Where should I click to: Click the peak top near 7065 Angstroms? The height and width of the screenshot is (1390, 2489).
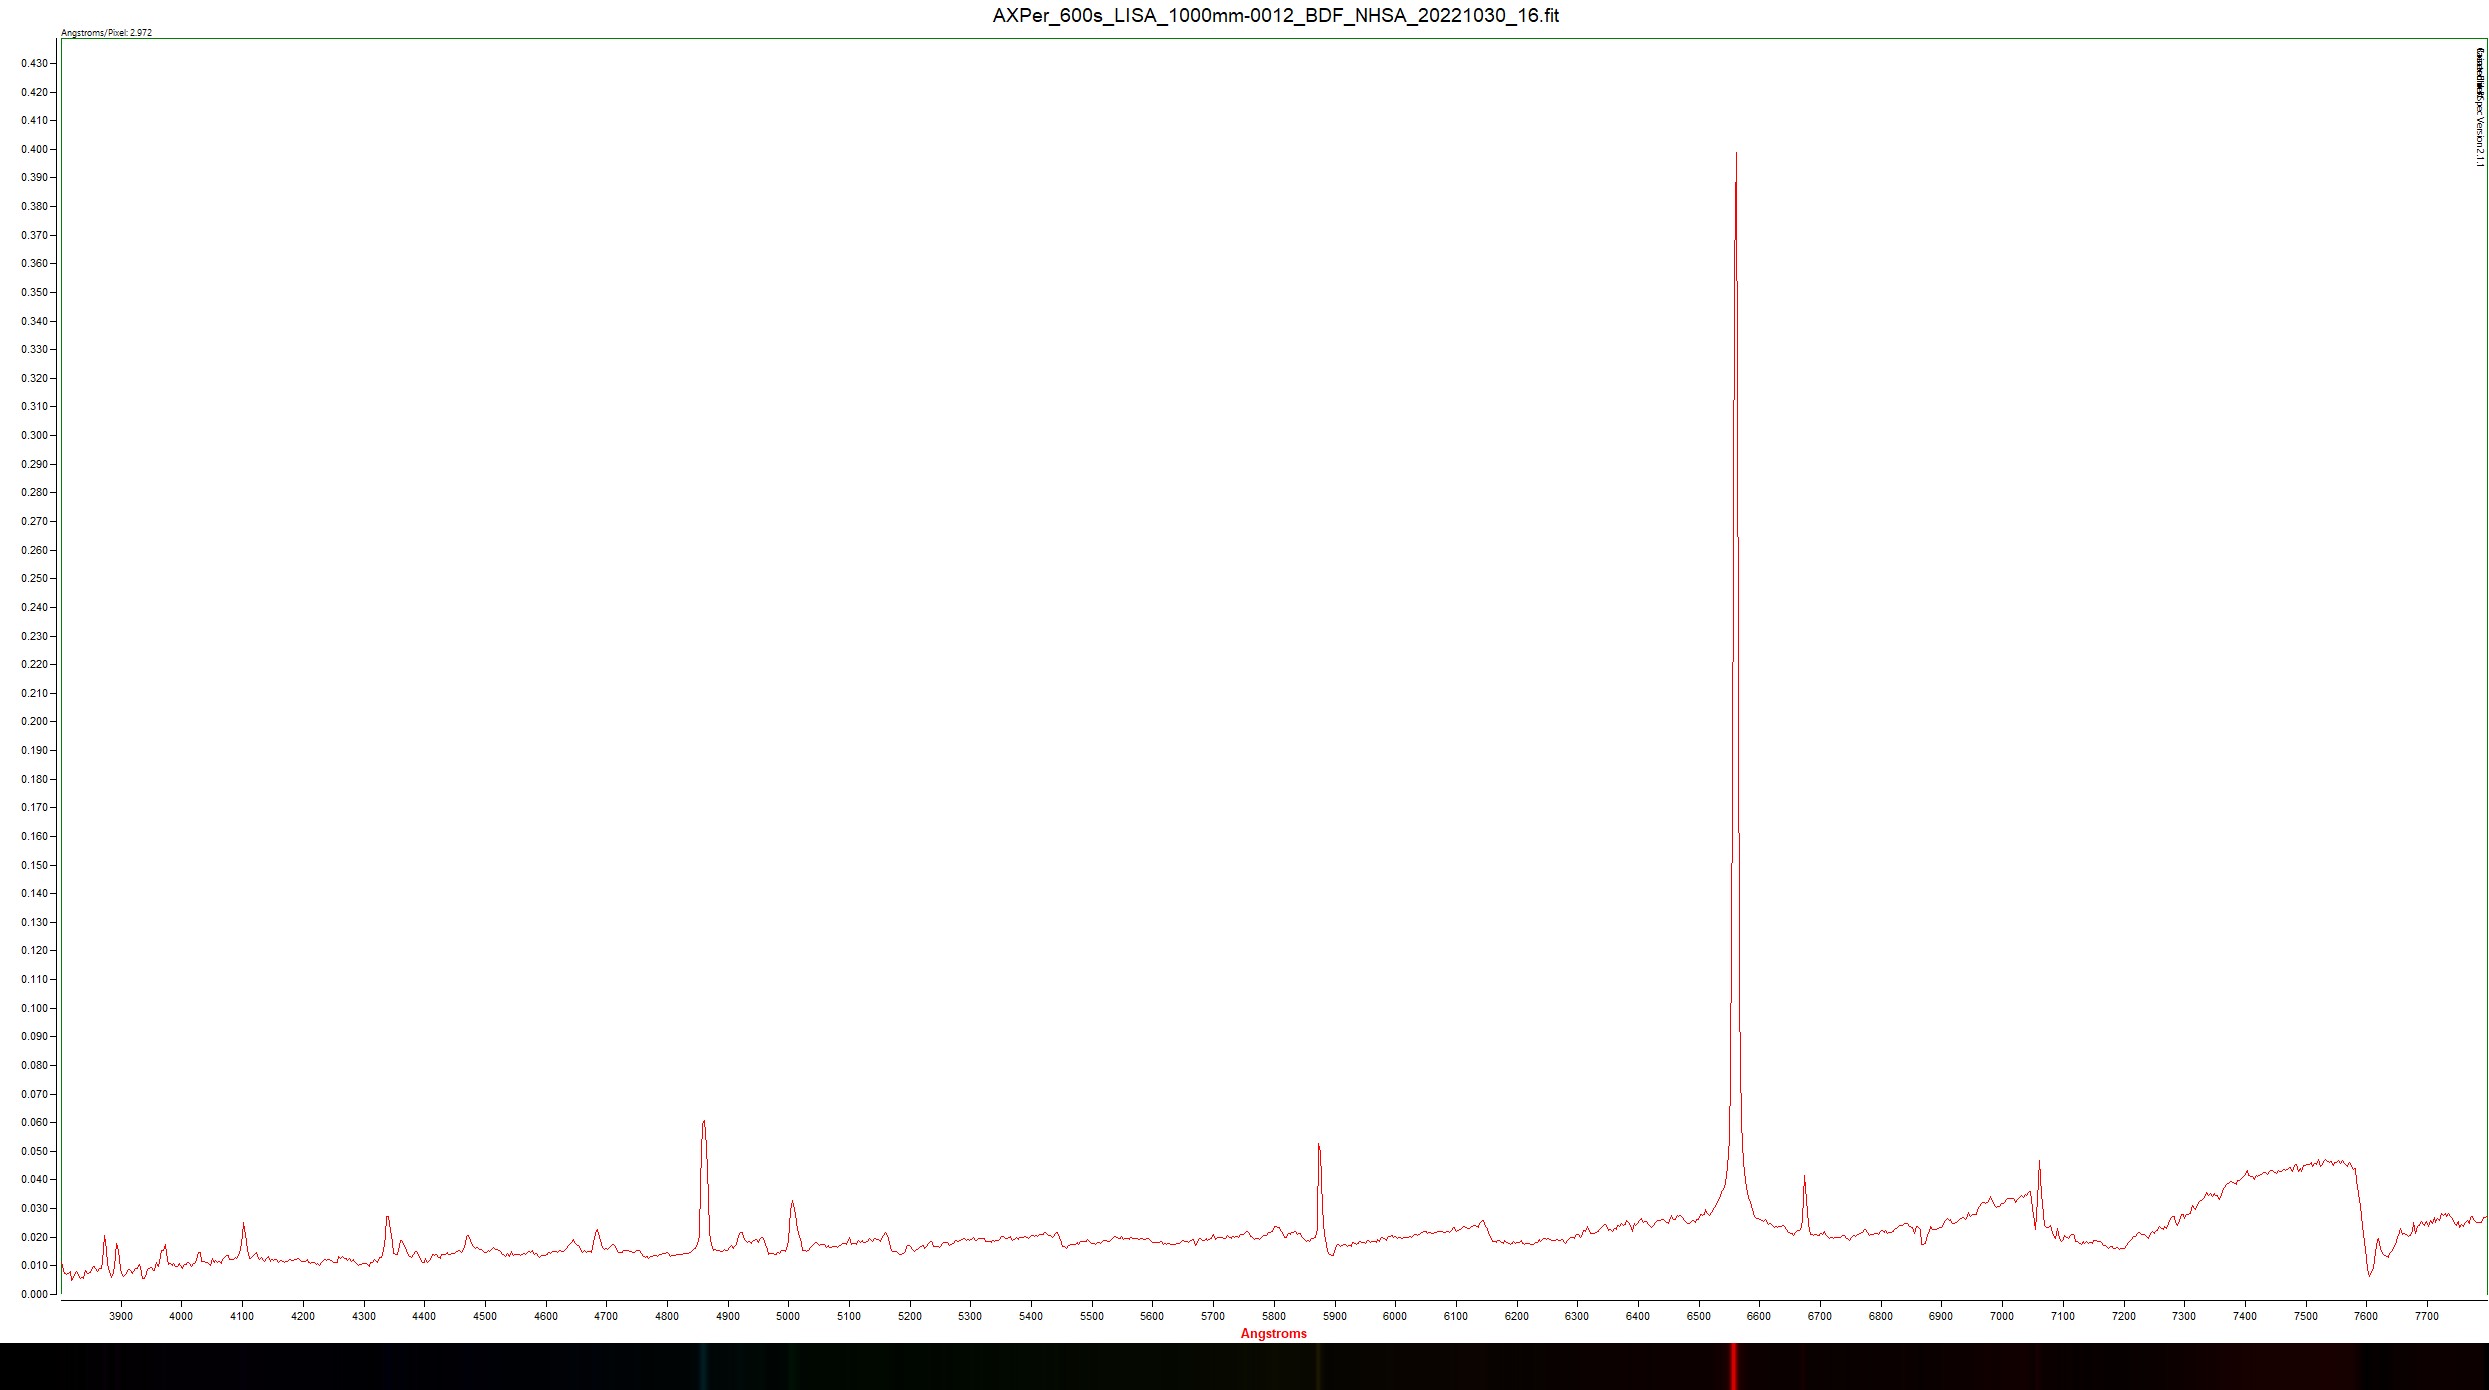[x=2039, y=1162]
